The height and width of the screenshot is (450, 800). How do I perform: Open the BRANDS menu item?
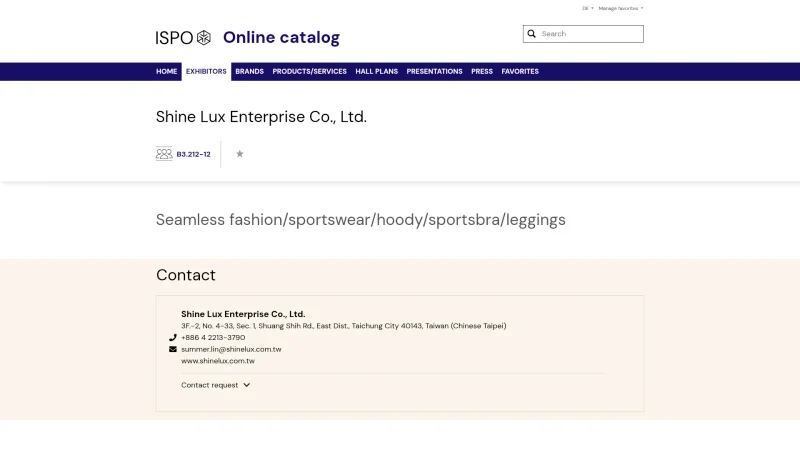pos(249,71)
